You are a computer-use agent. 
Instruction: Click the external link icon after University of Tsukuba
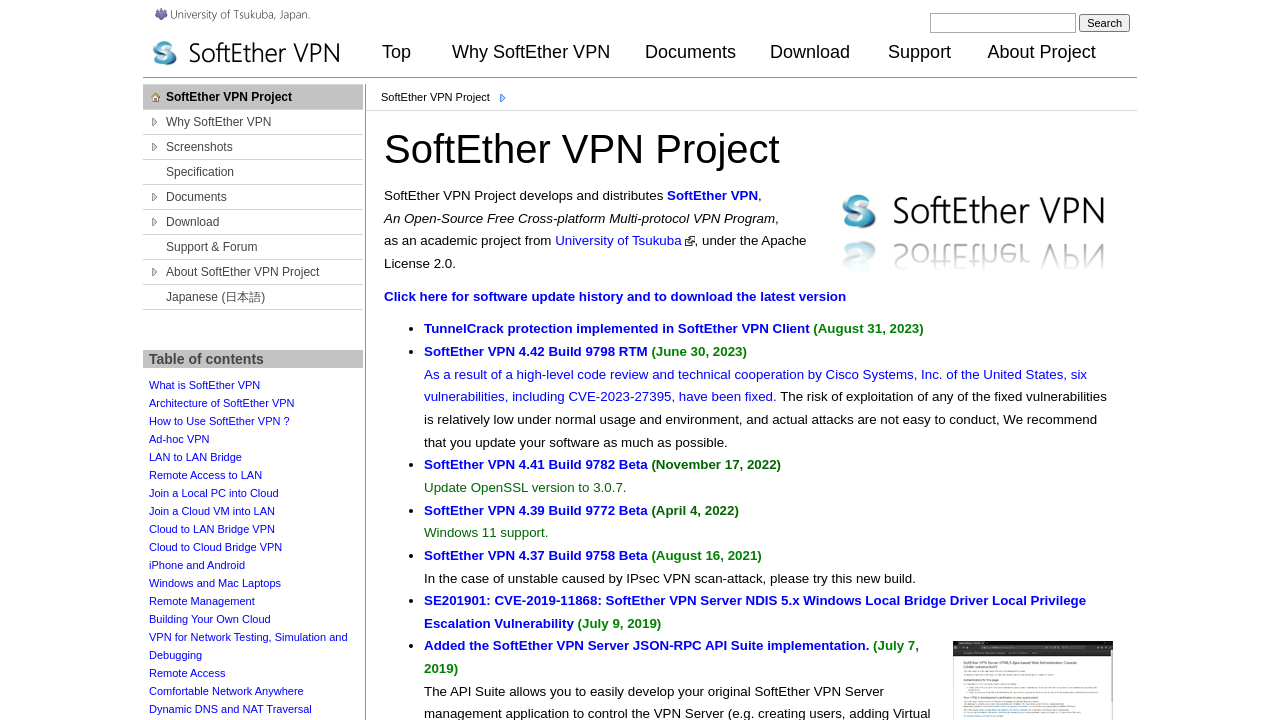[690, 242]
